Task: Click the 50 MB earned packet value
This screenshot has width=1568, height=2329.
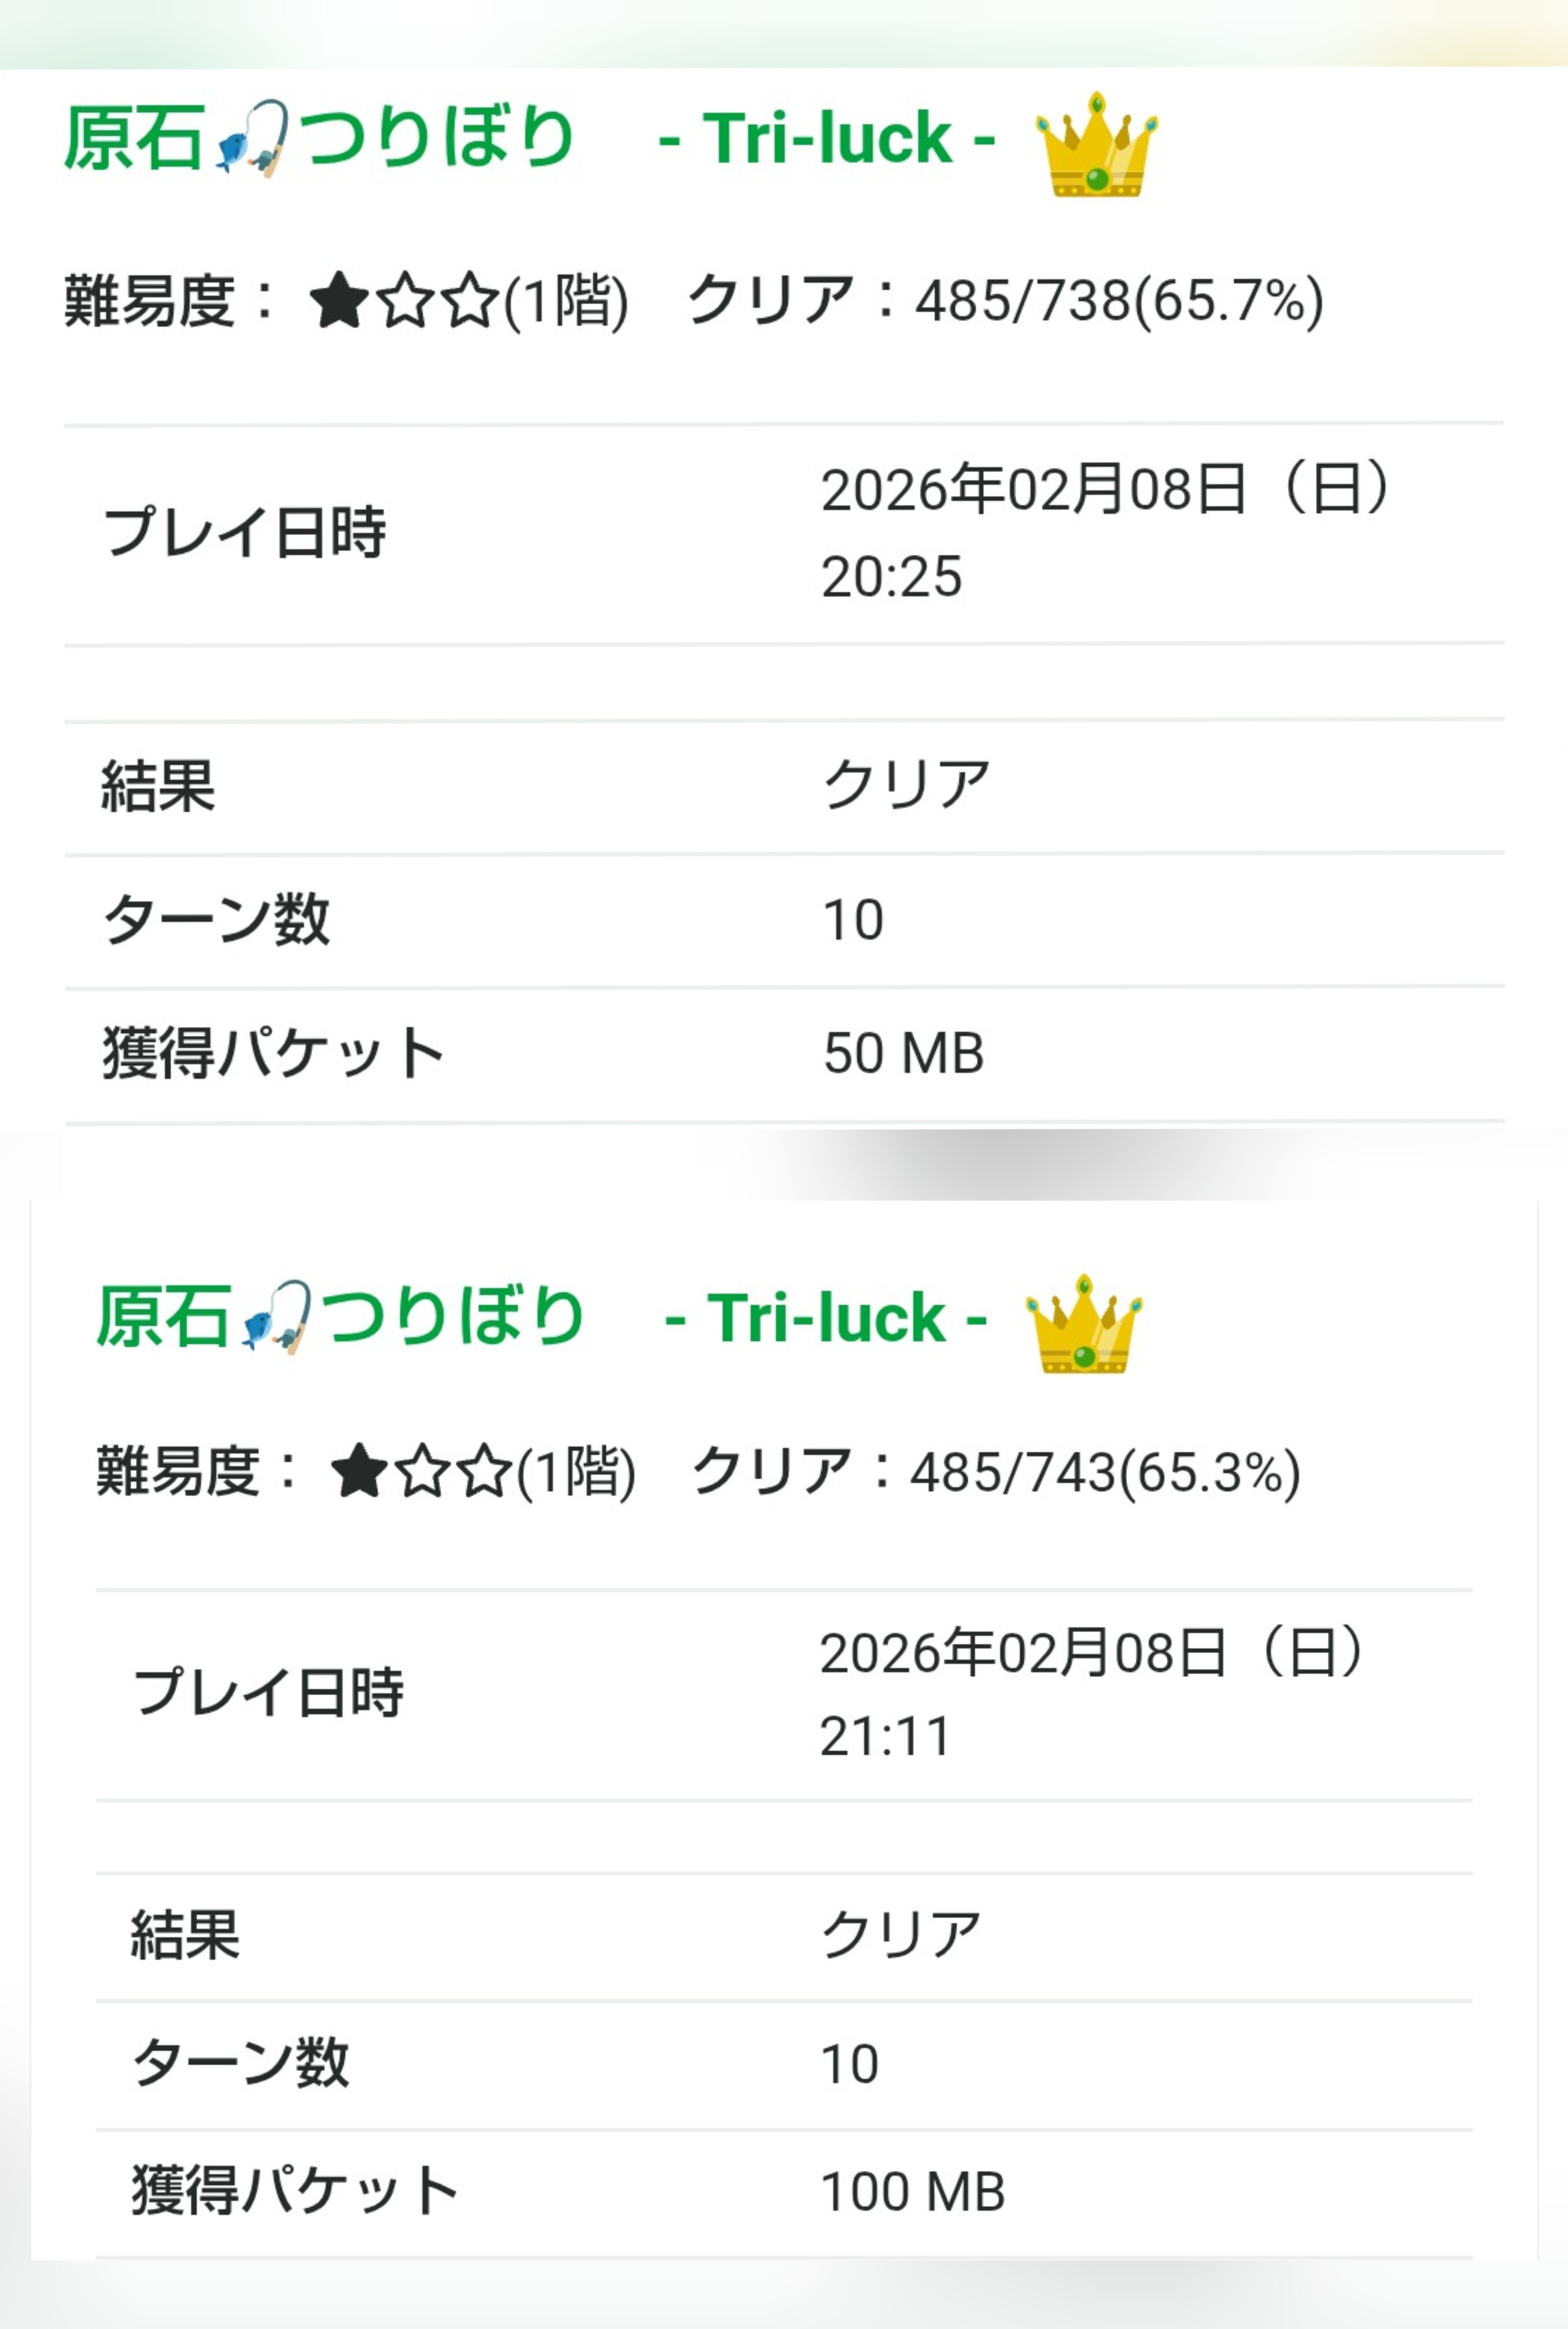Action: (x=903, y=1053)
